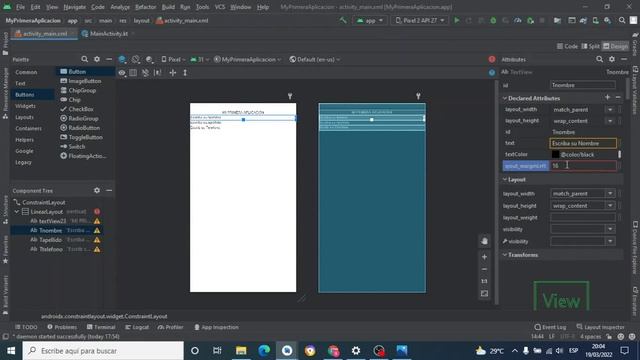This screenshot has height=360, width=640.
Task: Open the Navigate menu
Action: click(x=75, y=7)
